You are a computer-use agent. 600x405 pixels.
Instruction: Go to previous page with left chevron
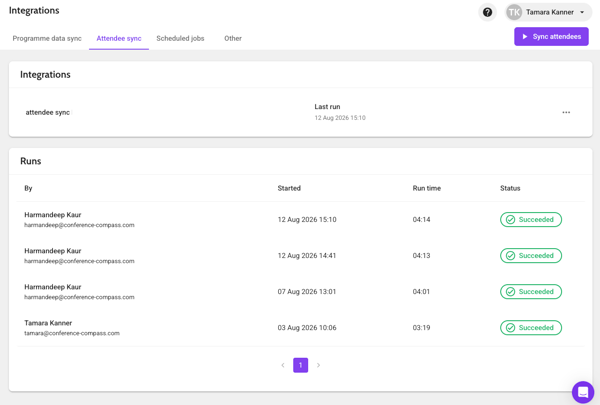[283, 365]
